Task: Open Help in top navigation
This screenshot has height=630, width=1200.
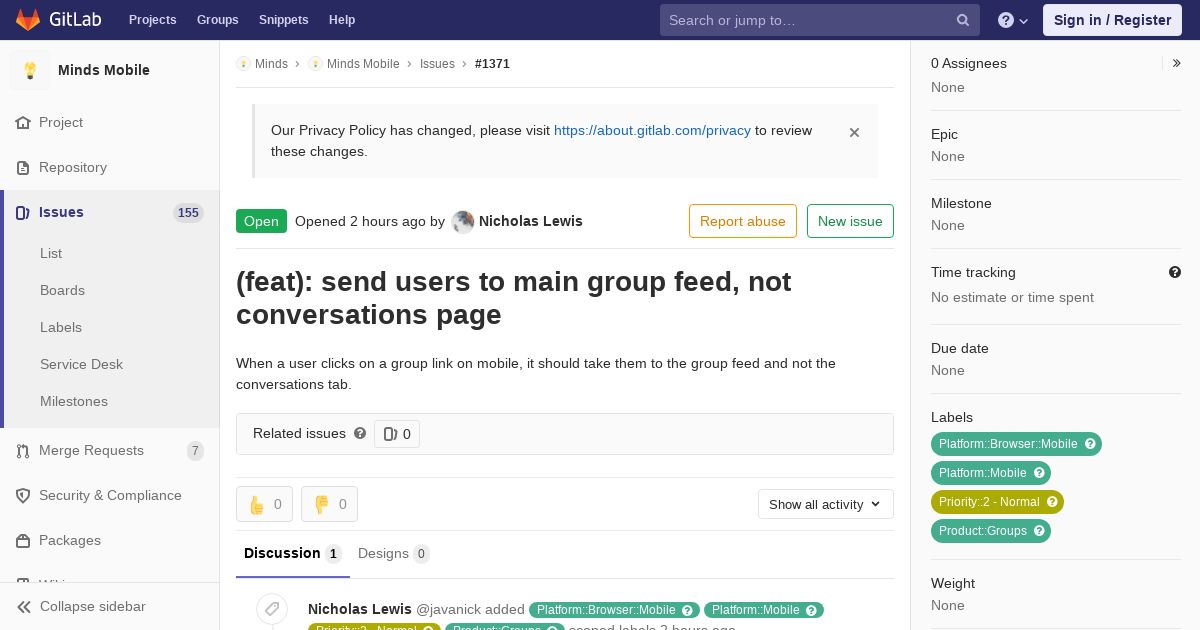Action: (342, 20)
